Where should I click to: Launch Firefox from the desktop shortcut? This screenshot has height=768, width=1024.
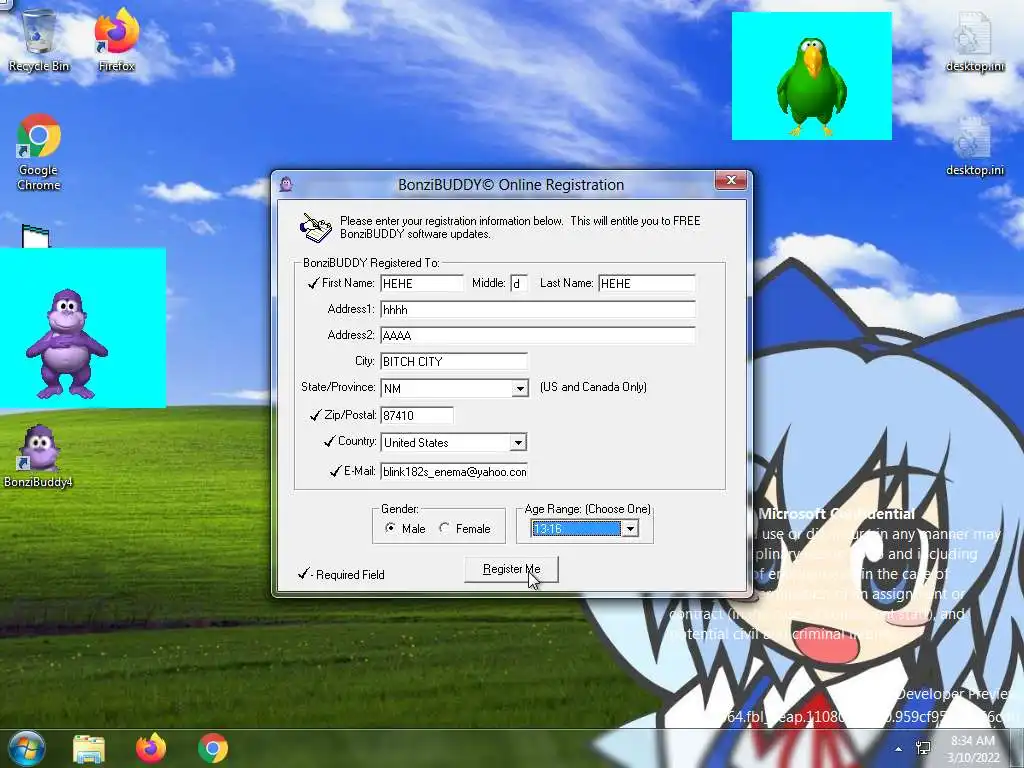coord(116,38)
